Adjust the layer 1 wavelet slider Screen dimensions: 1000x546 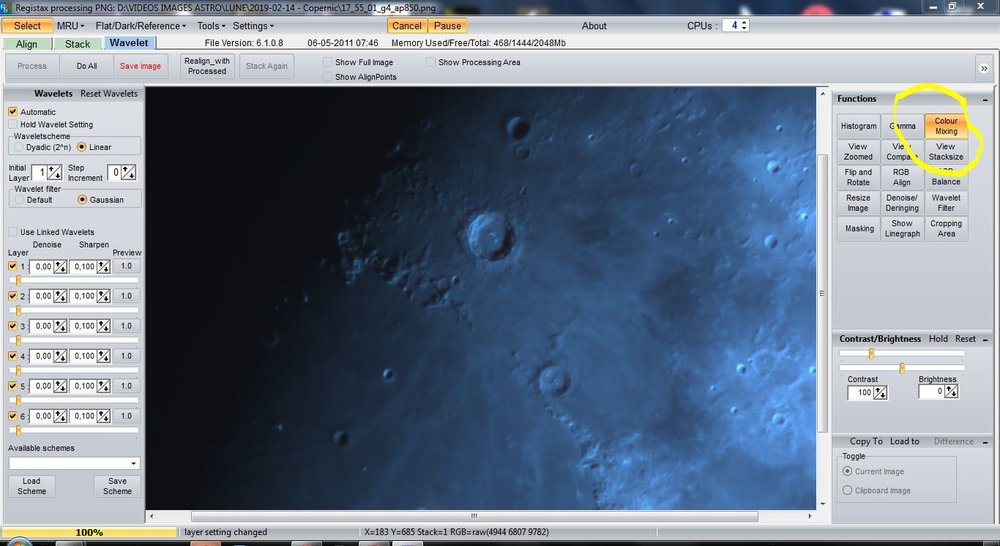pos(18,281)
